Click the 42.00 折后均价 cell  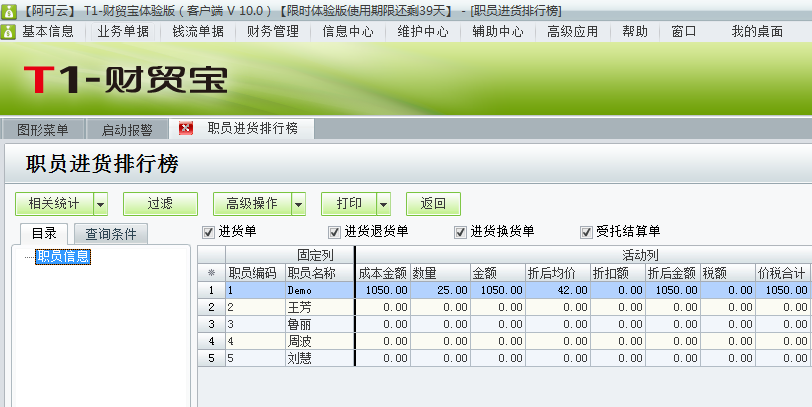558,290
